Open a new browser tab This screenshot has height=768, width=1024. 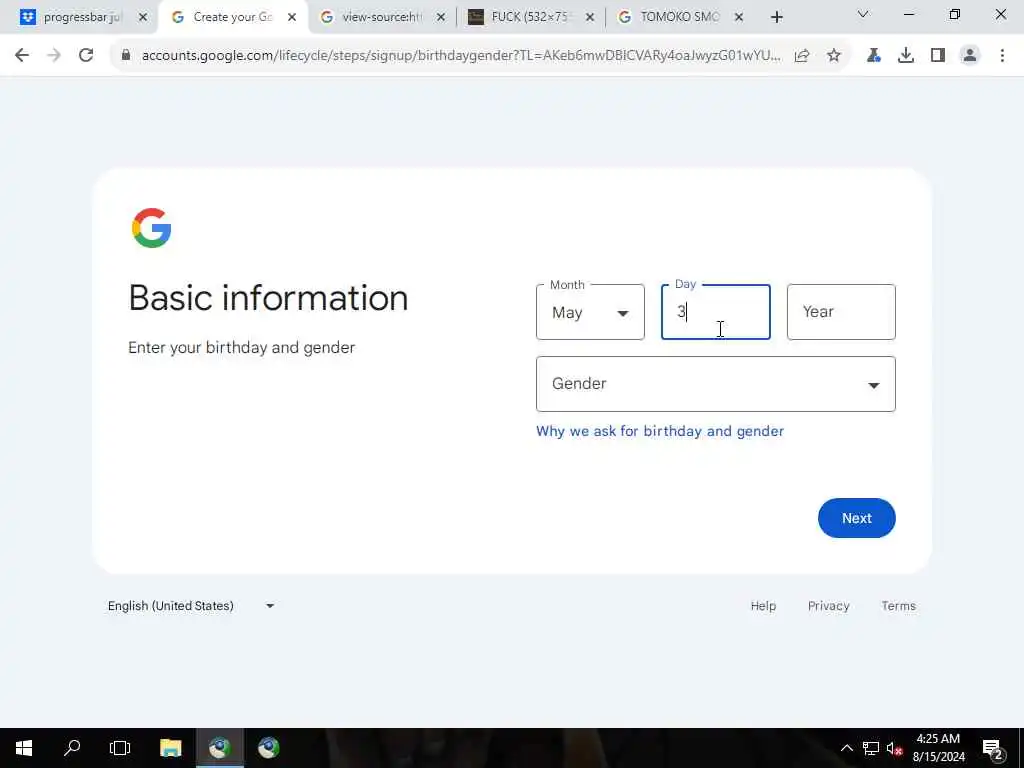pyautogui.click(x=776, y=17)
